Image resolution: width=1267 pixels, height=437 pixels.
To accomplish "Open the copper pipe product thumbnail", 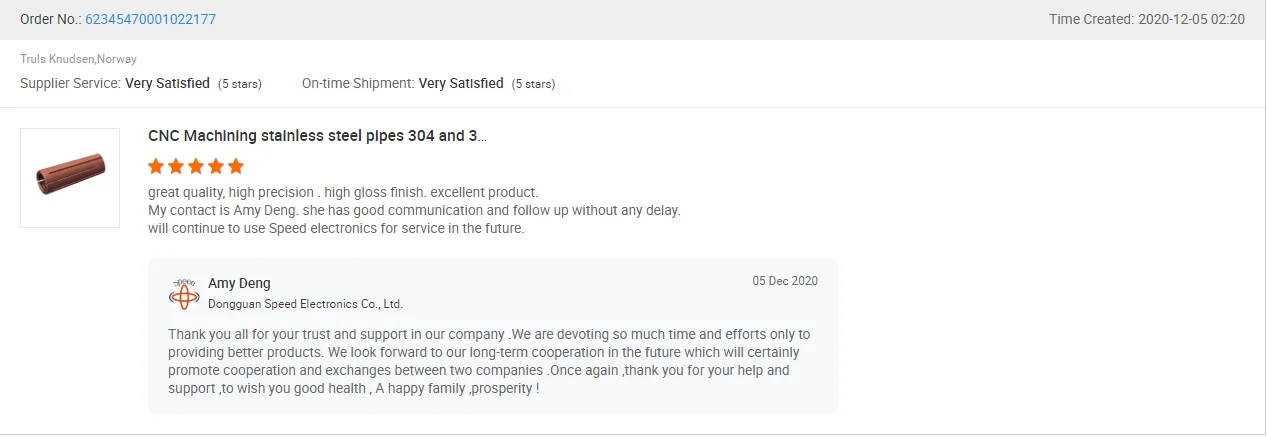I will pos(70,178).
